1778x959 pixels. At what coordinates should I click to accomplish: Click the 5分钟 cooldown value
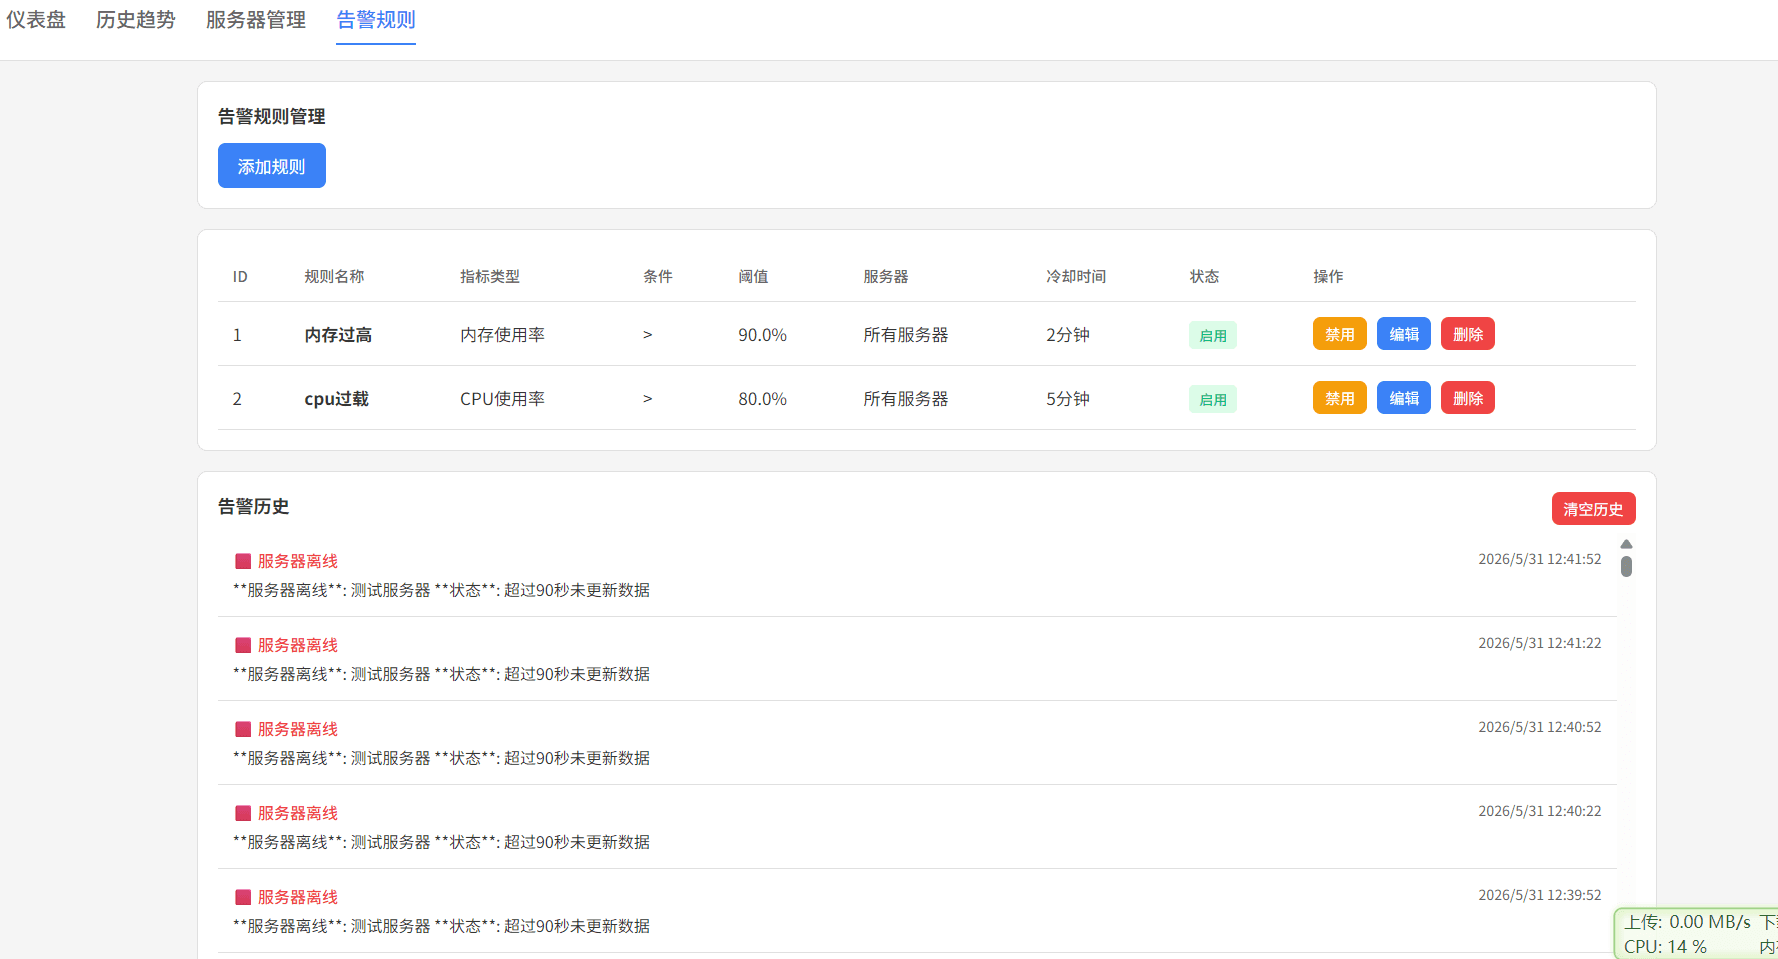pos(1068,399)
